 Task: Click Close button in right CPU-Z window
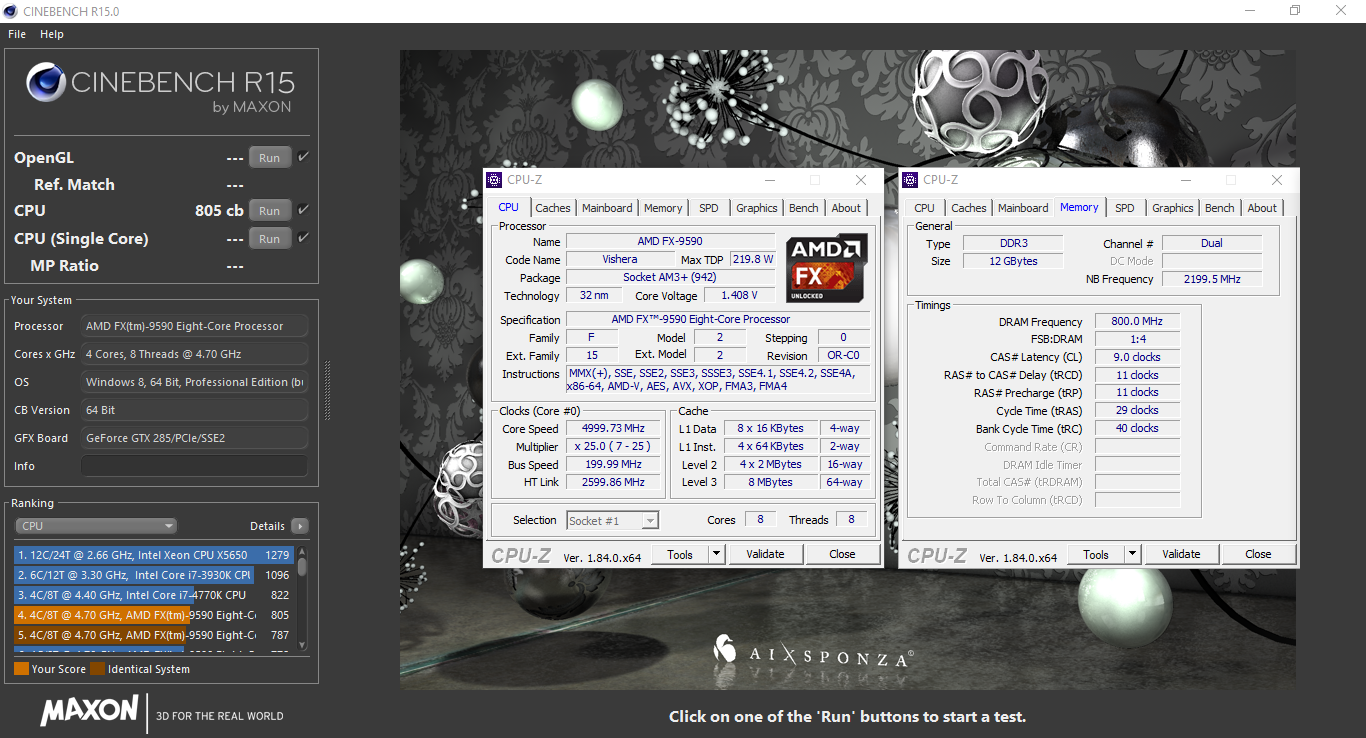1258,554
